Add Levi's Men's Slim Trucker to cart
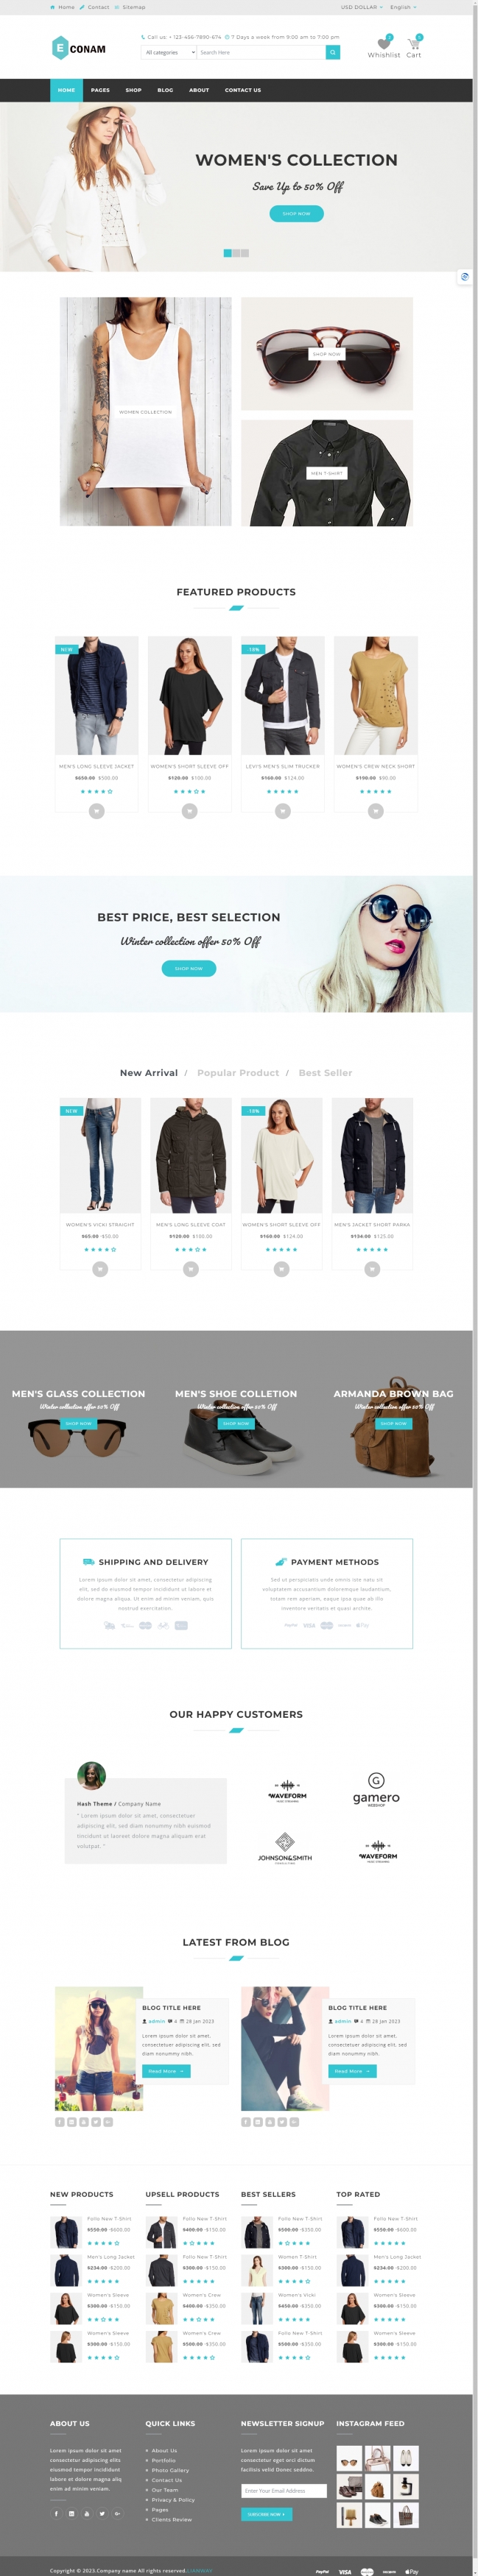Image resolution: width=478 pixels, height=2576 pixels. pos(282,811)
